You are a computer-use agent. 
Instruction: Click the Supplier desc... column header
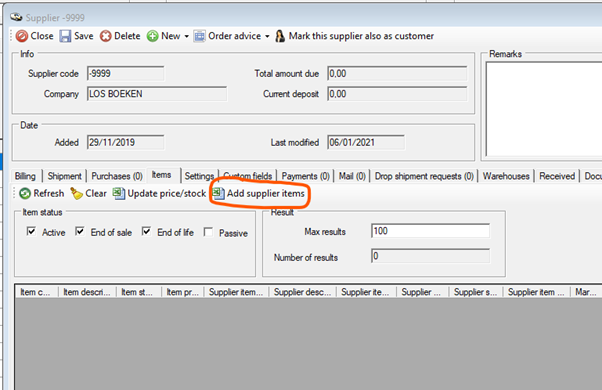click(303, 292)
